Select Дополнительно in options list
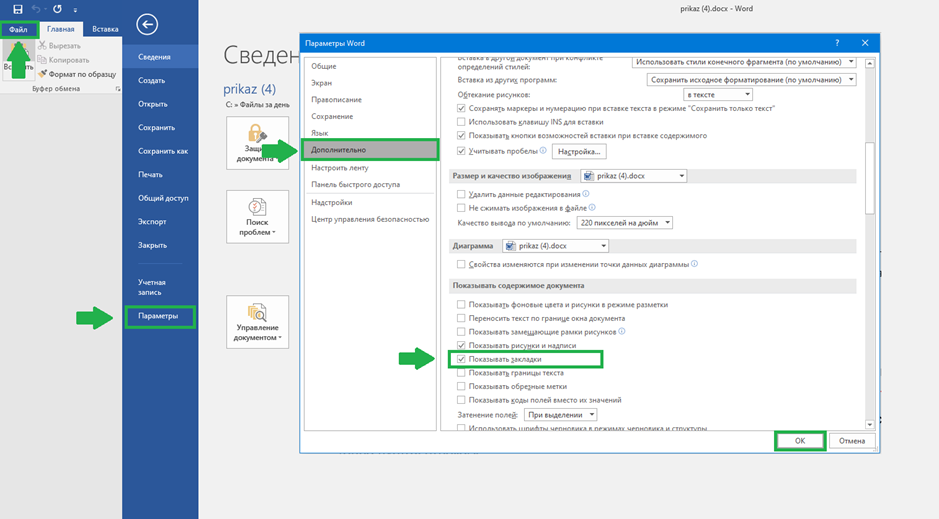 371,150
